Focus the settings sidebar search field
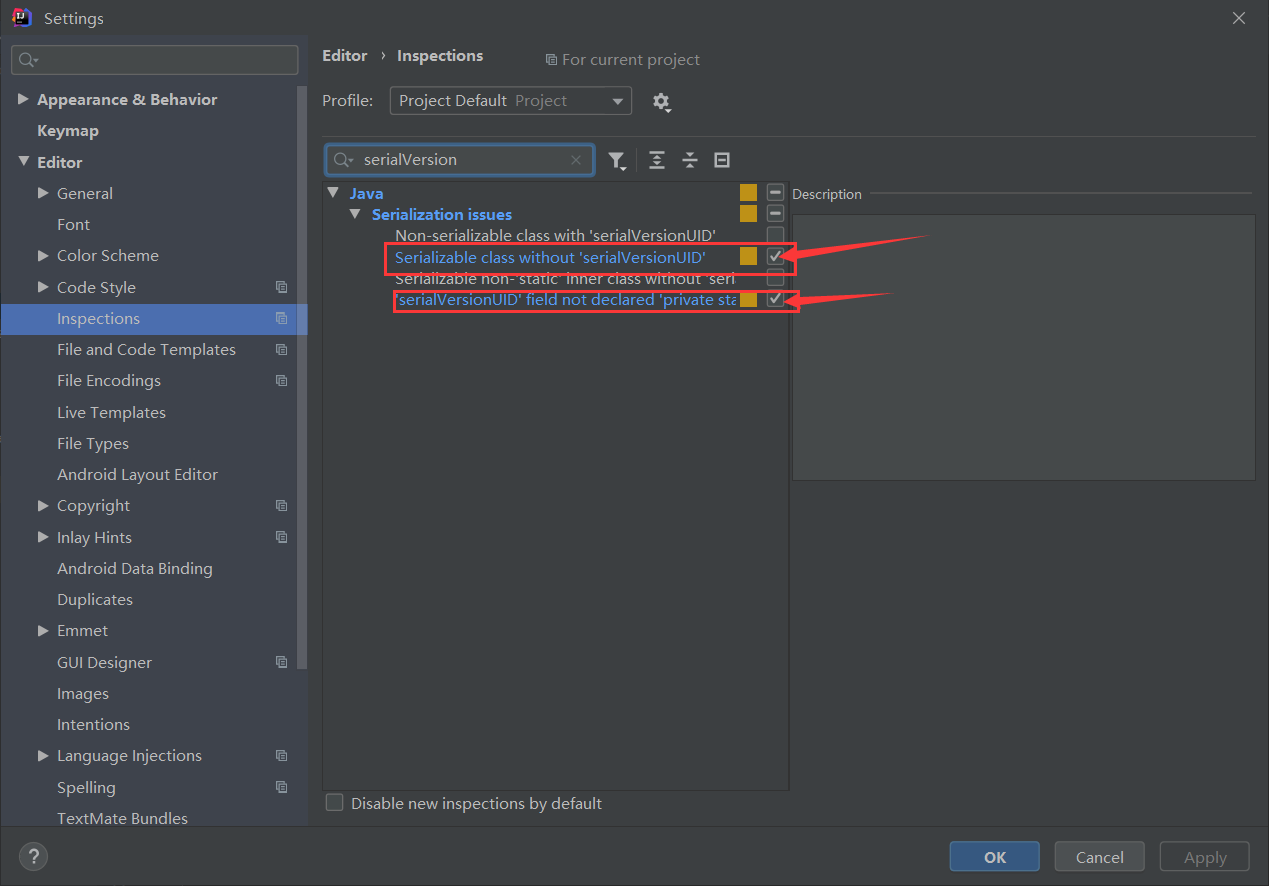The image size is (1269, 886). [x=155, y=60]
